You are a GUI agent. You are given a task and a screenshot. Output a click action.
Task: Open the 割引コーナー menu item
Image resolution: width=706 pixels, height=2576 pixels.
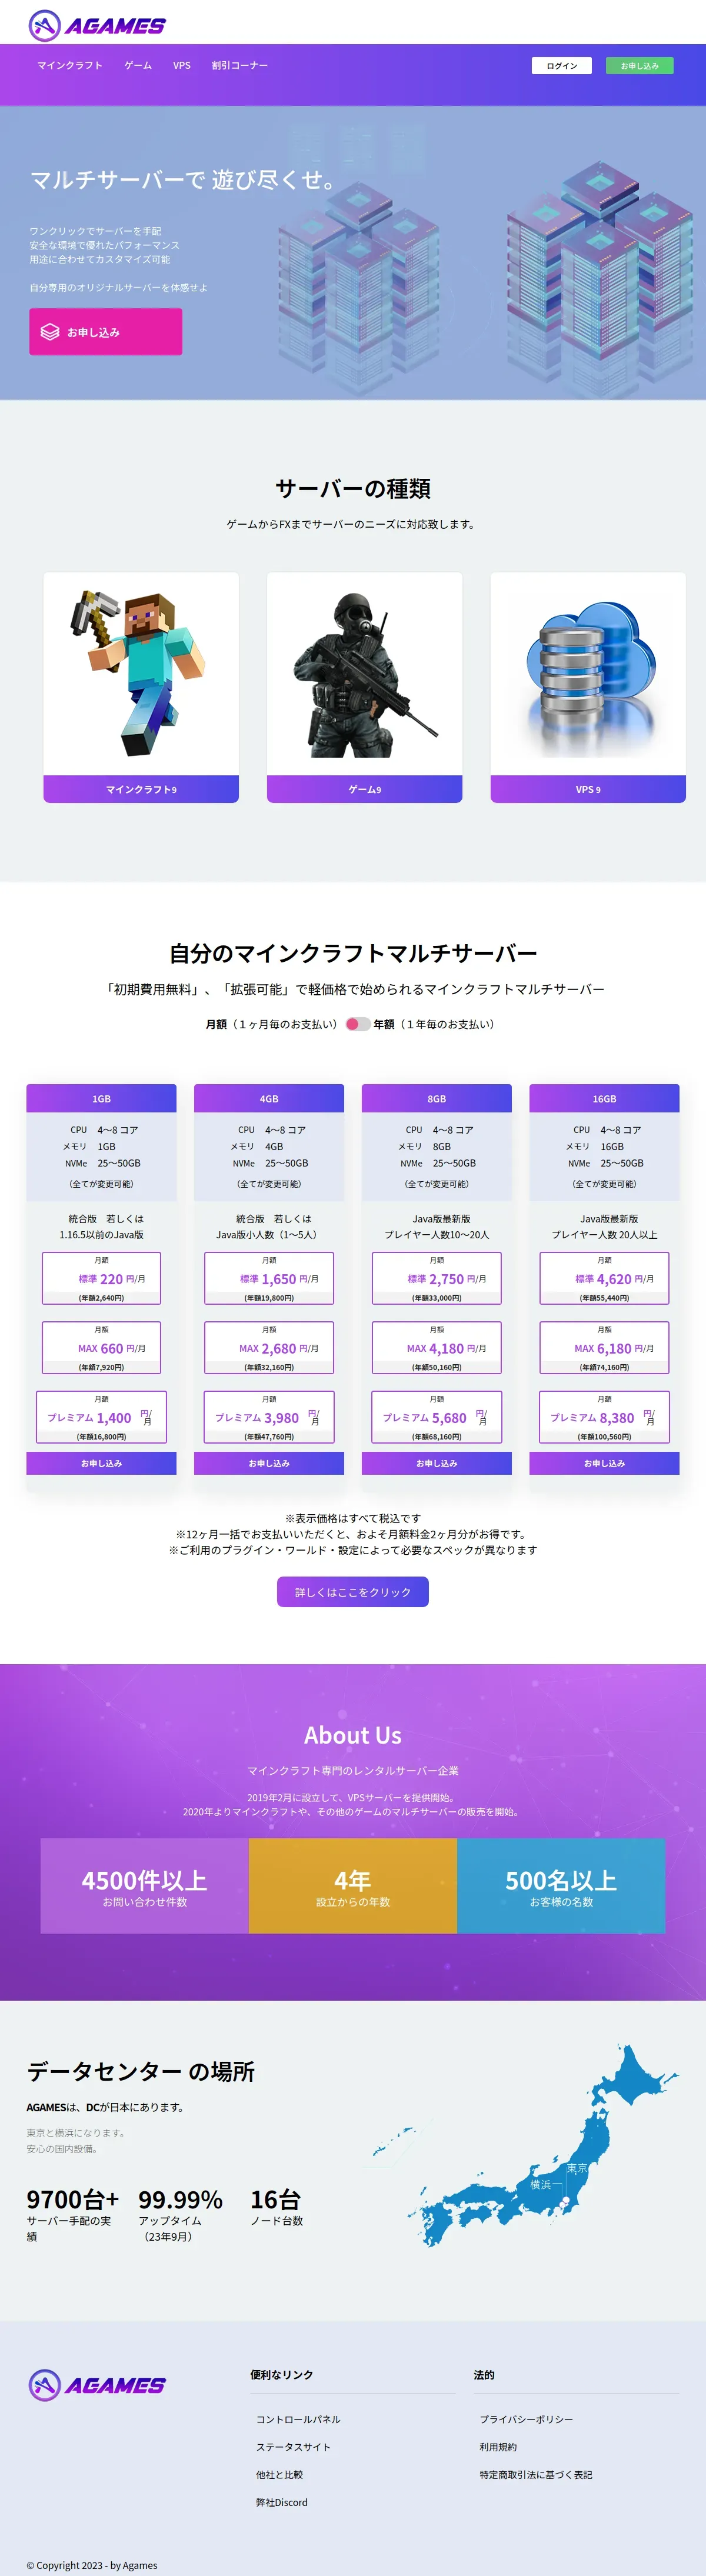coord(239,65)
